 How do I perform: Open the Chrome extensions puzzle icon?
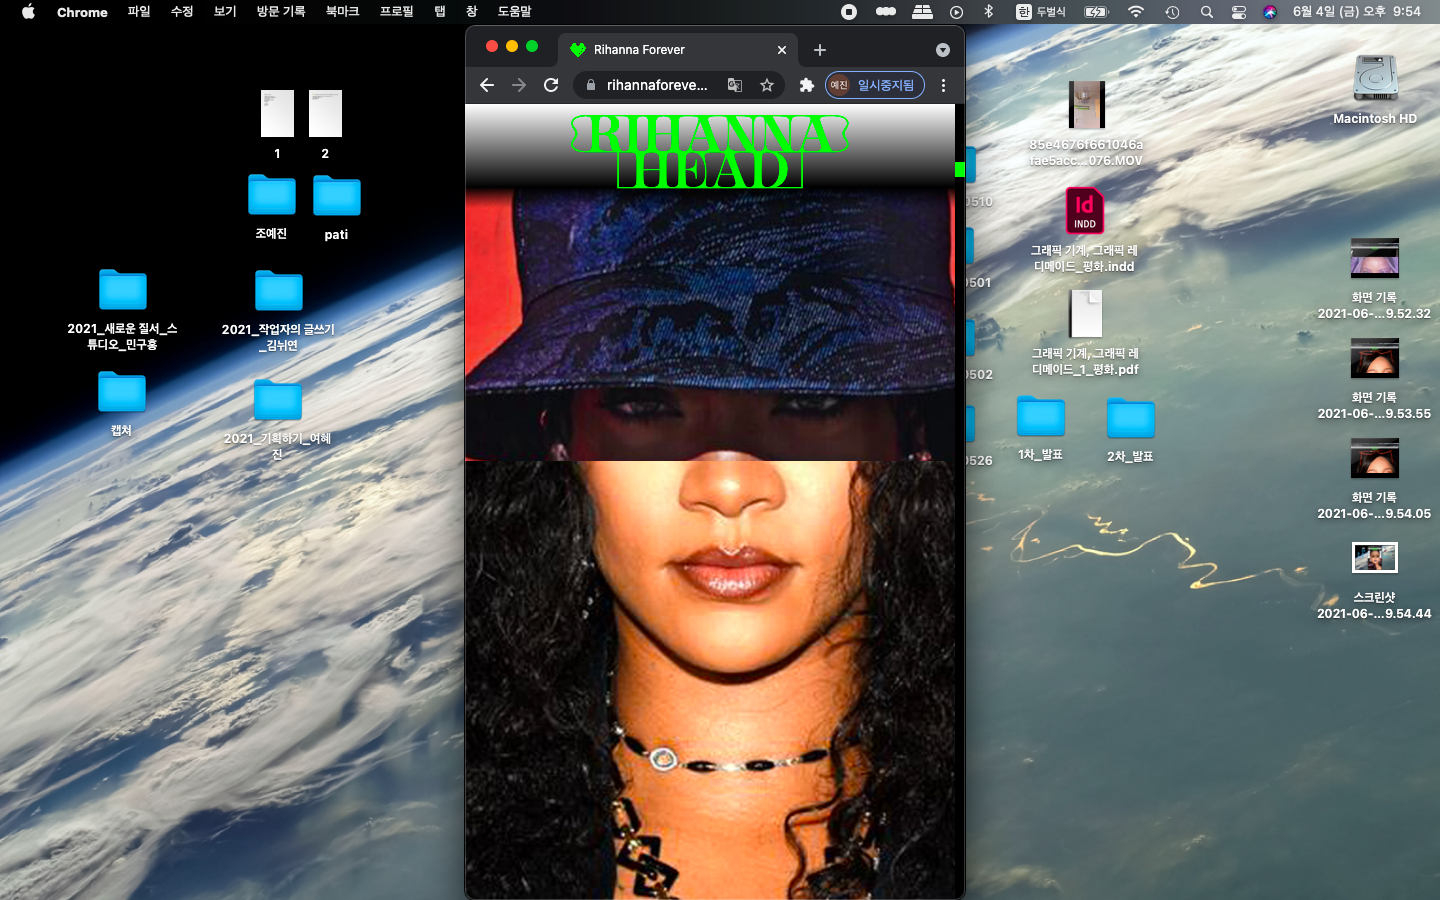click(807, 85)
